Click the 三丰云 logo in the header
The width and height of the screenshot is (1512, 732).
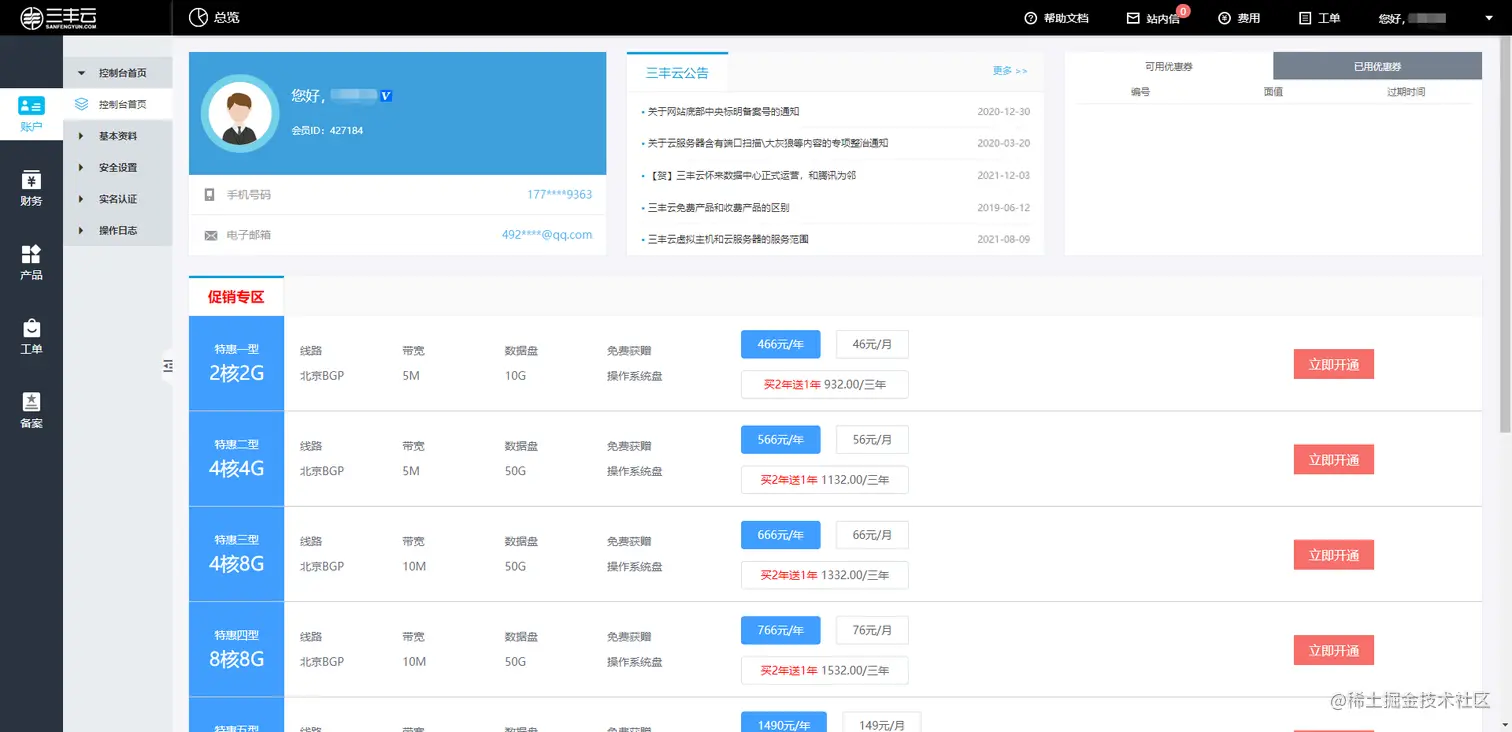click(59, 17)
